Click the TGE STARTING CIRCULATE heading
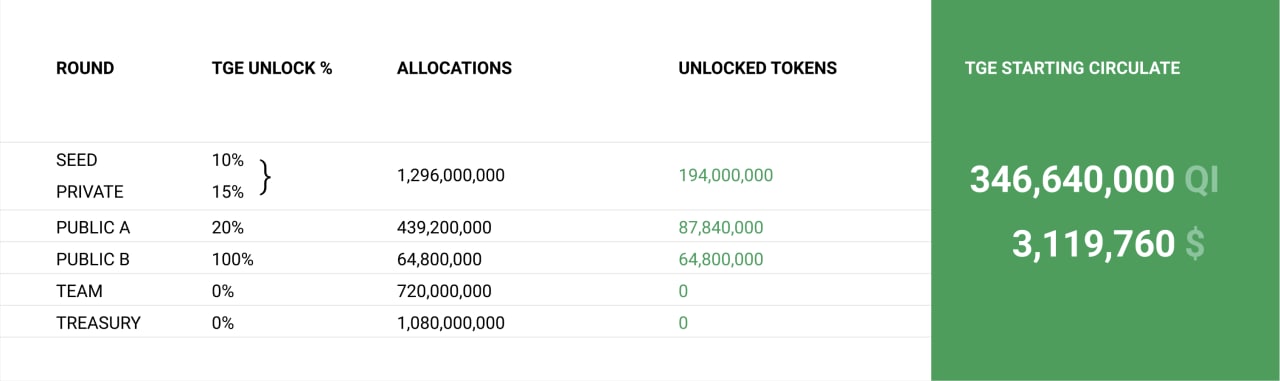The width and height of the screenshot is (1280, 381). click(1072, 69)
